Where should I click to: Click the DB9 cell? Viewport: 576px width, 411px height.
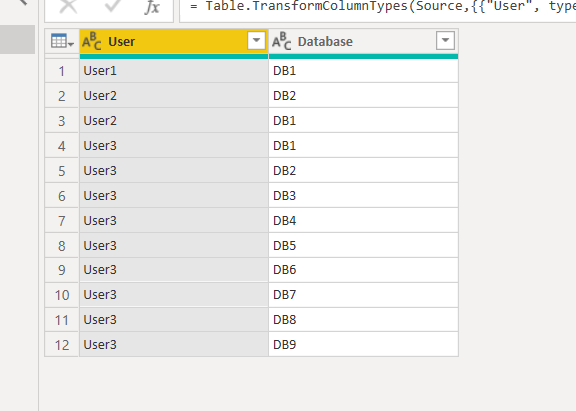[363, 345]
